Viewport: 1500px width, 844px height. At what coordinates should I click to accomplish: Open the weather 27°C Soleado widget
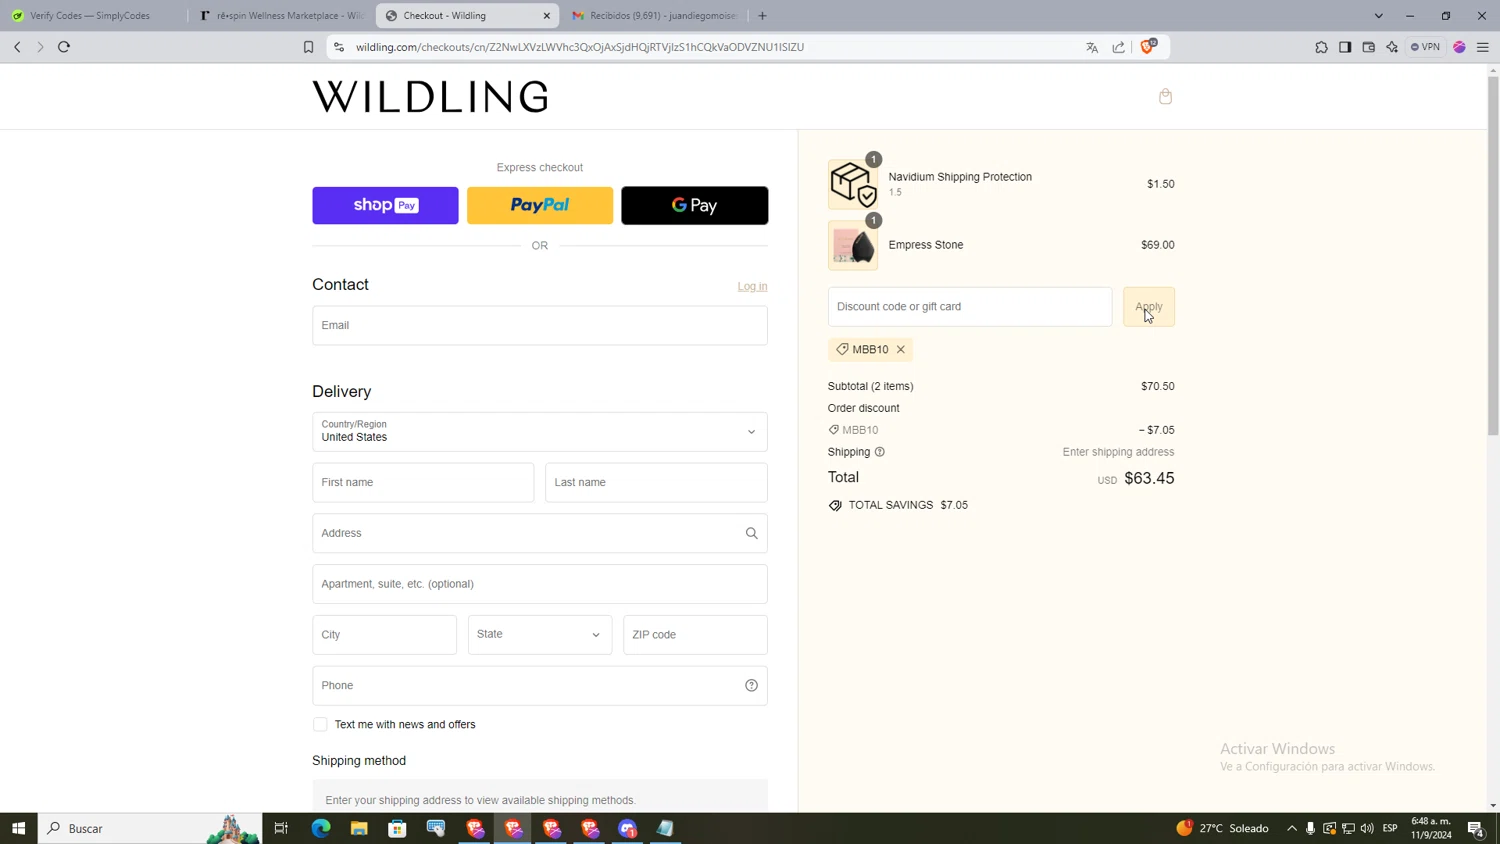click(x=1222, y=829)
